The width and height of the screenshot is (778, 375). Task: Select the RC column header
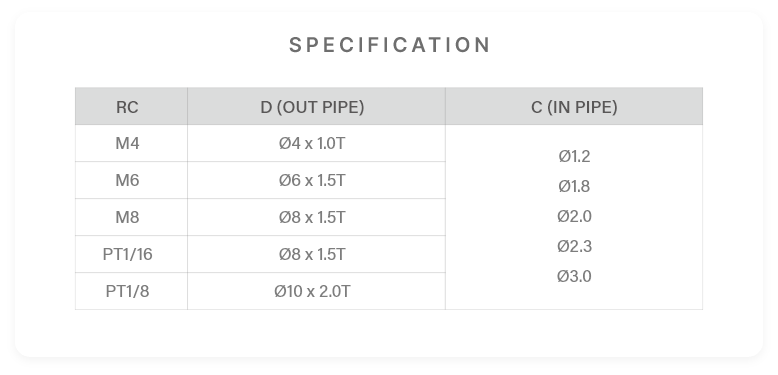pyautogui.click(x=131, y=106)
